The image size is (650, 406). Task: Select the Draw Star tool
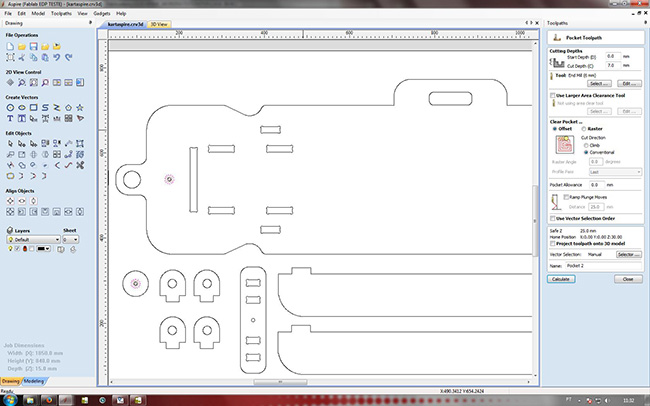[x=80, y=107]
